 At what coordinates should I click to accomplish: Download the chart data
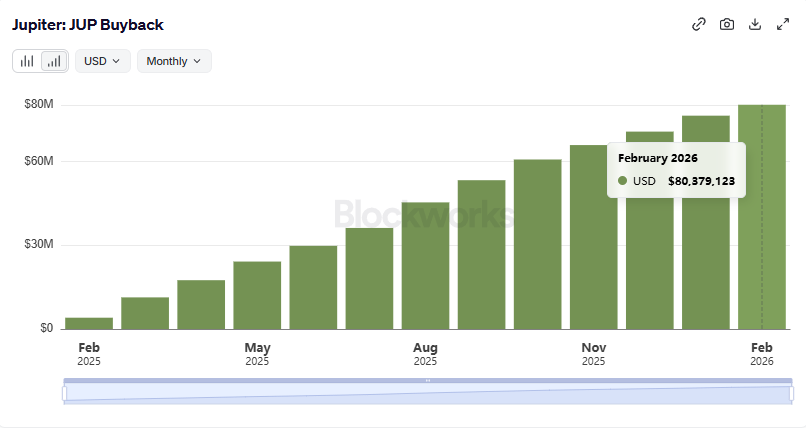(755, 24)
